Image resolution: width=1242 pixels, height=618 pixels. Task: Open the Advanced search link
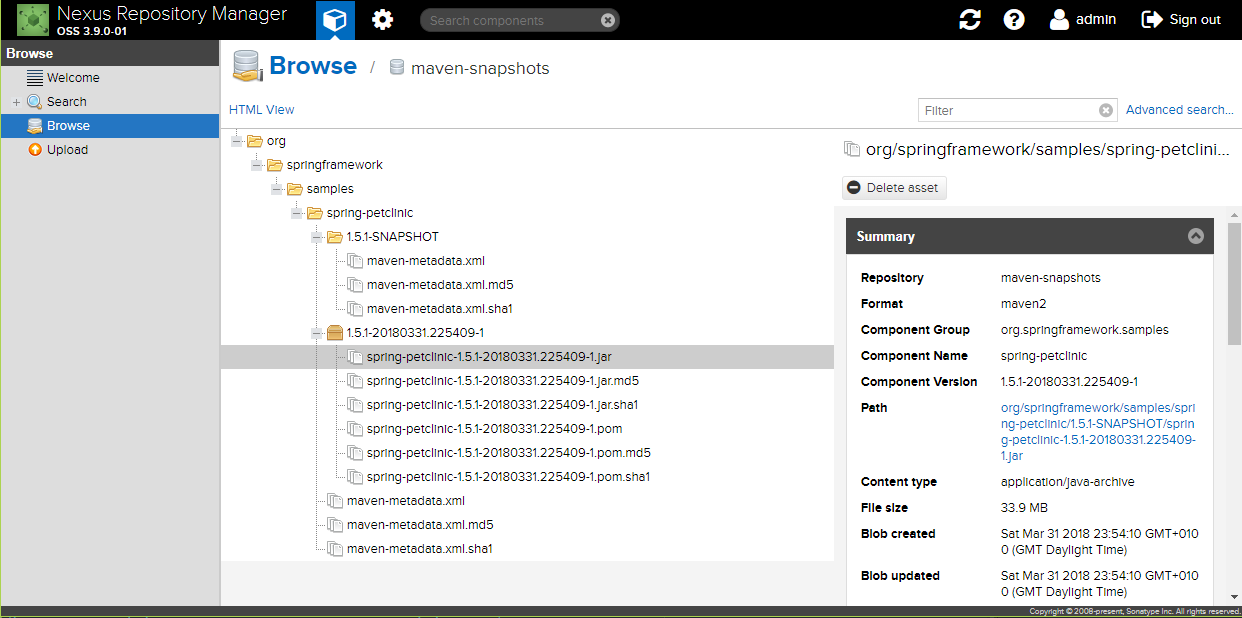tap(1180, 110)
